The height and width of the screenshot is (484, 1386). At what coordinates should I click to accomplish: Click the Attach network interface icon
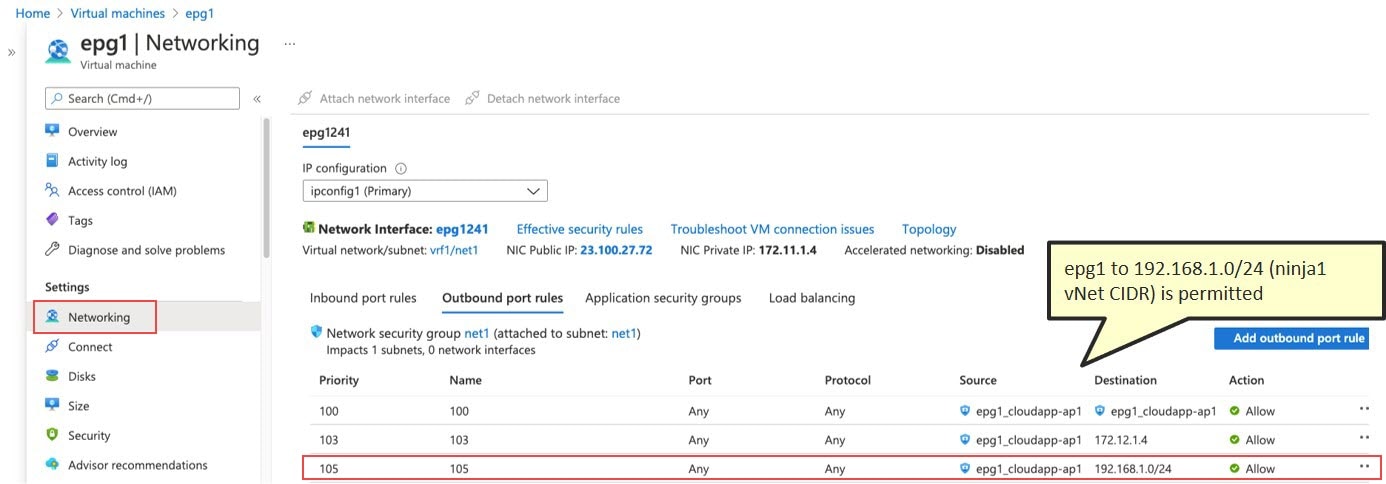tap(305, 98)
